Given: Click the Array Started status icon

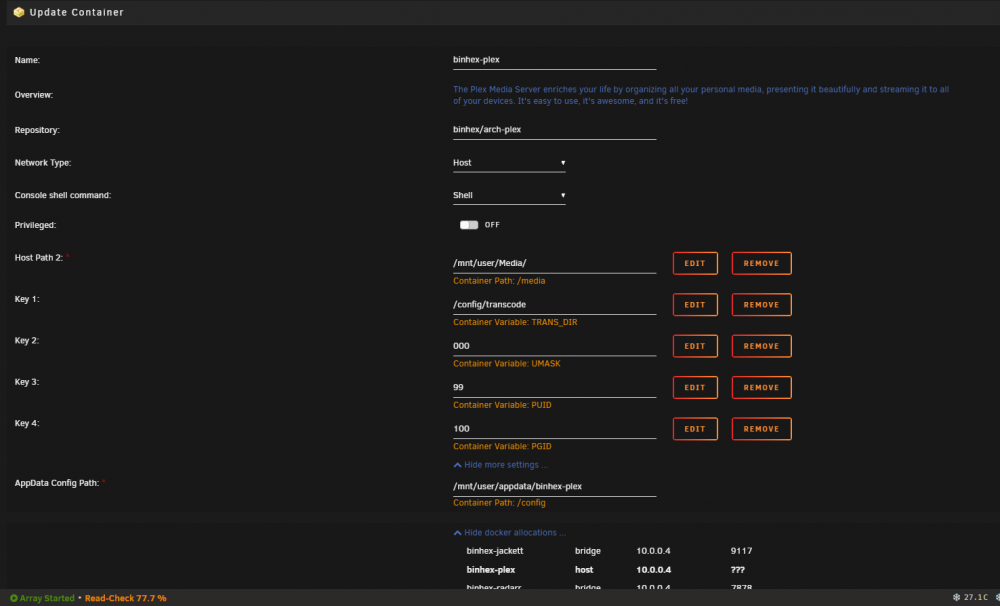Looking at the screenshot, I should (x=14, y=598).
